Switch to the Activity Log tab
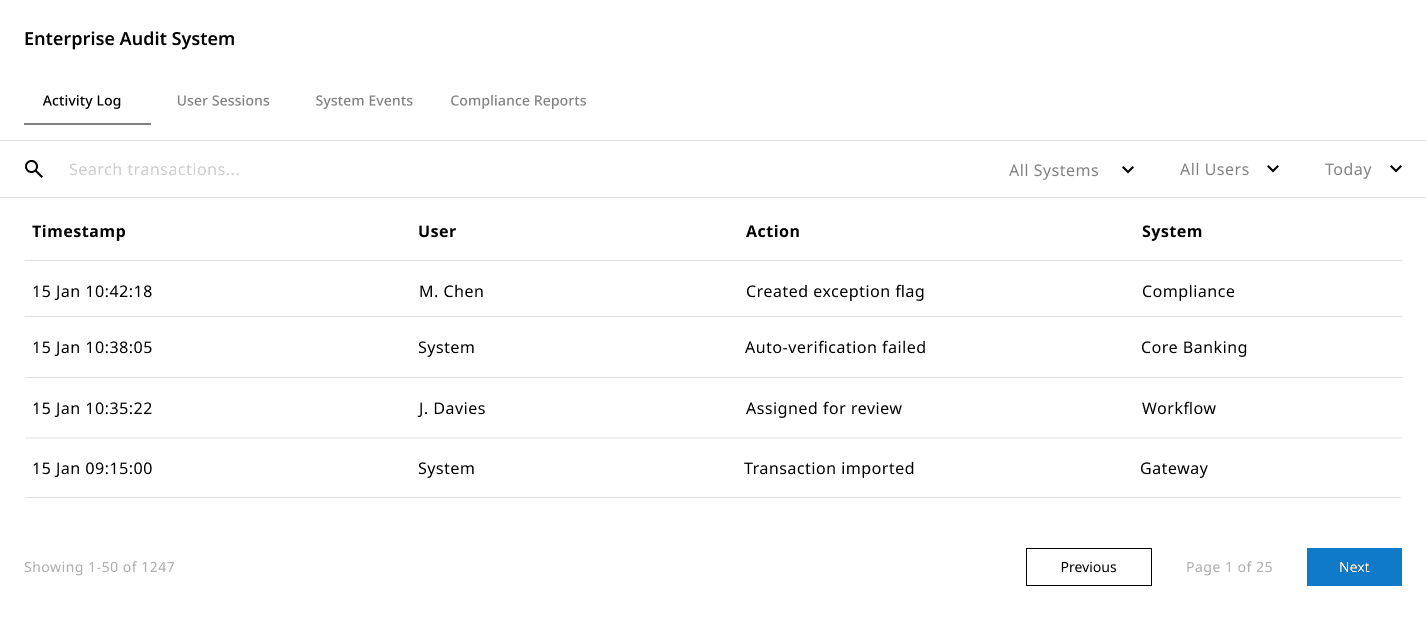 (82, 101)
